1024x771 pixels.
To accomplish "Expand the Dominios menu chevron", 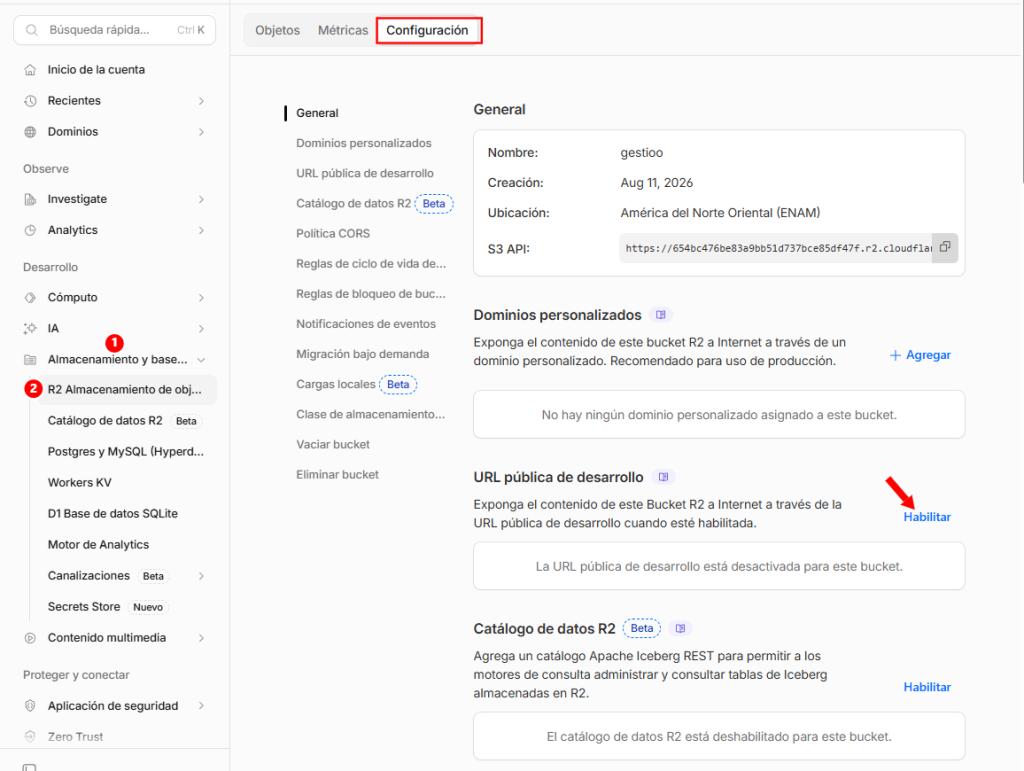I will pyautogui.click(x=201, y=132).
